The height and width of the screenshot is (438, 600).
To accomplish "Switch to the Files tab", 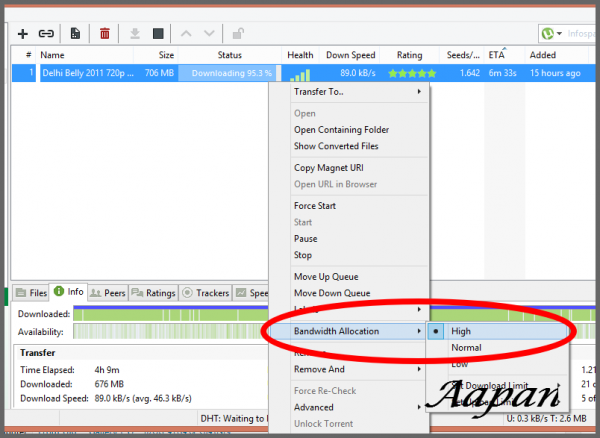I will [32, 293].
